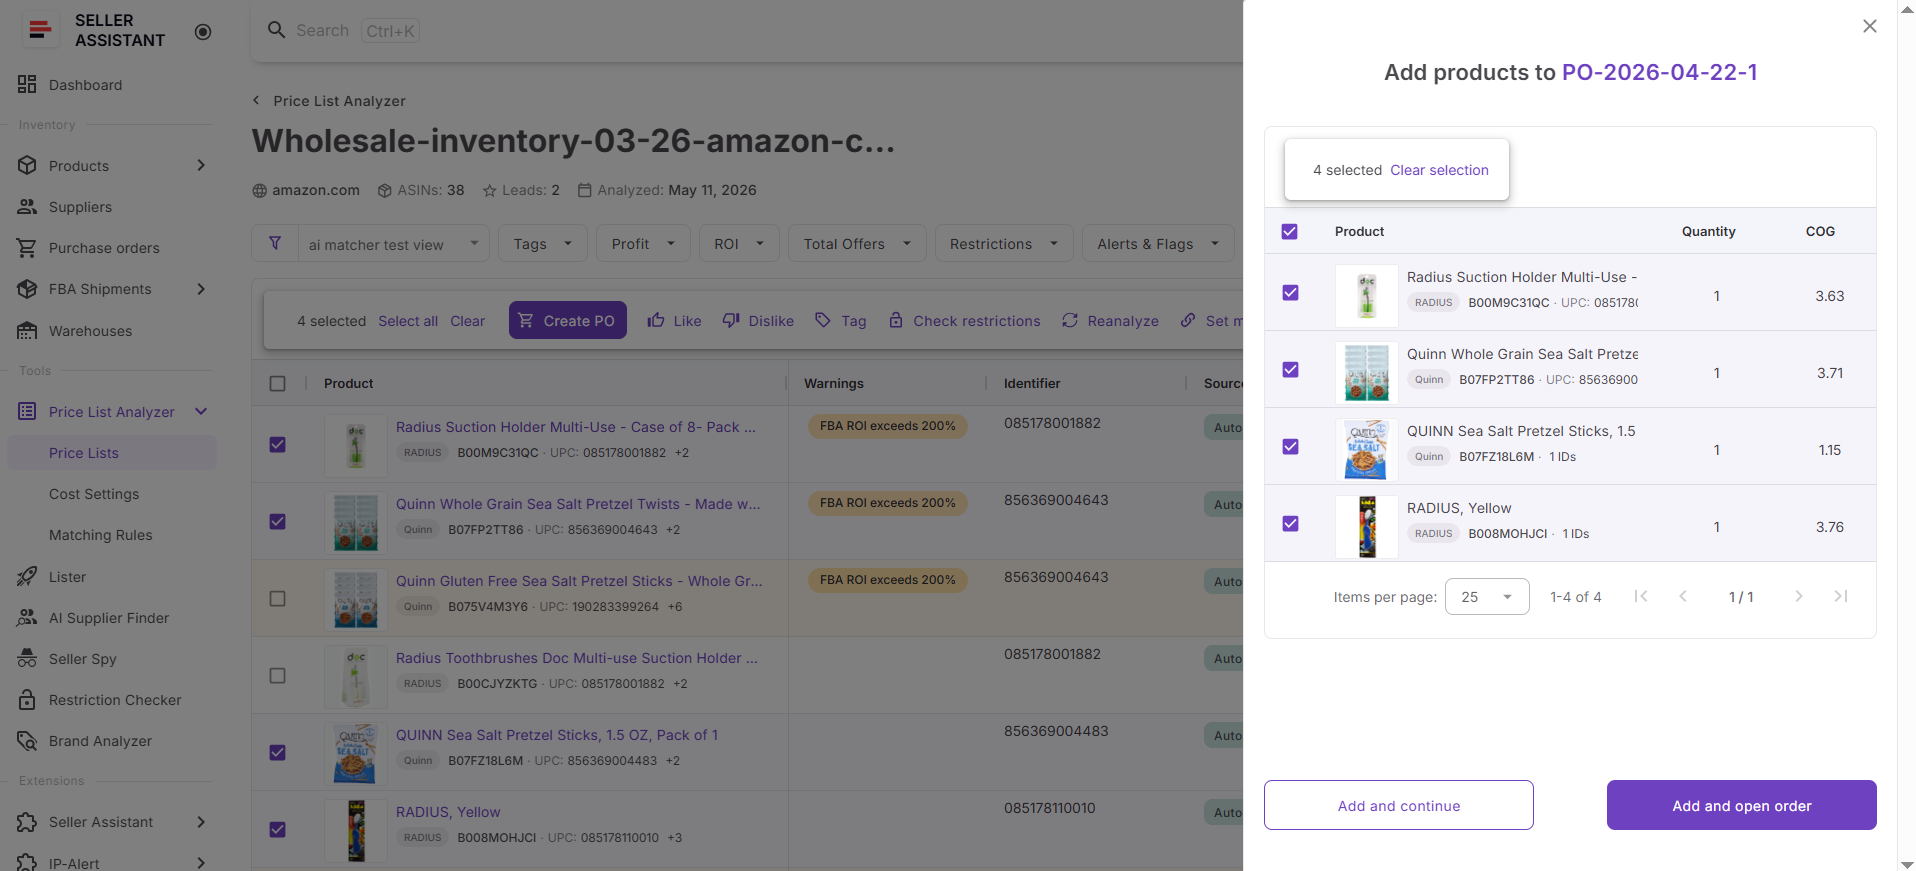The image size is (1916, 871).
Task: Click the FBA Shipments box icon
Action: 27,289
